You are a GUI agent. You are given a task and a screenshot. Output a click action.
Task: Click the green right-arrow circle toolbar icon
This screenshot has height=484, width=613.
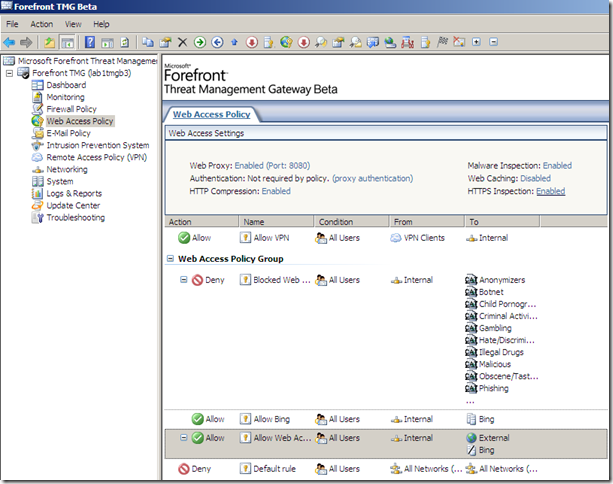coord(200,42)
